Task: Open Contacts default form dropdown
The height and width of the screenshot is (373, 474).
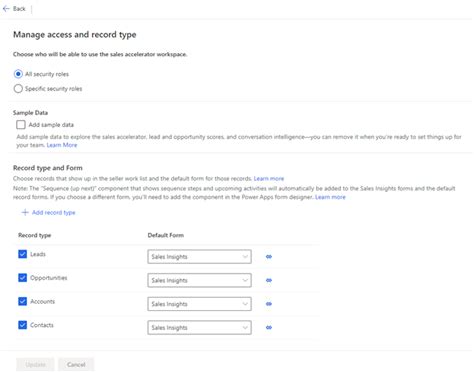Action: (199, 328)
